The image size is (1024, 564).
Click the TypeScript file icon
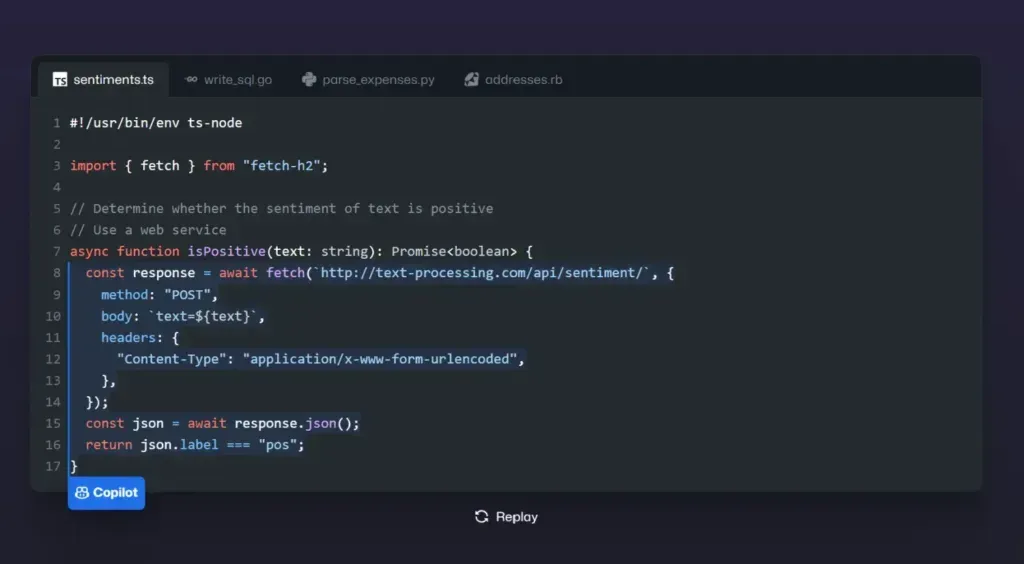tap(60, 80)
